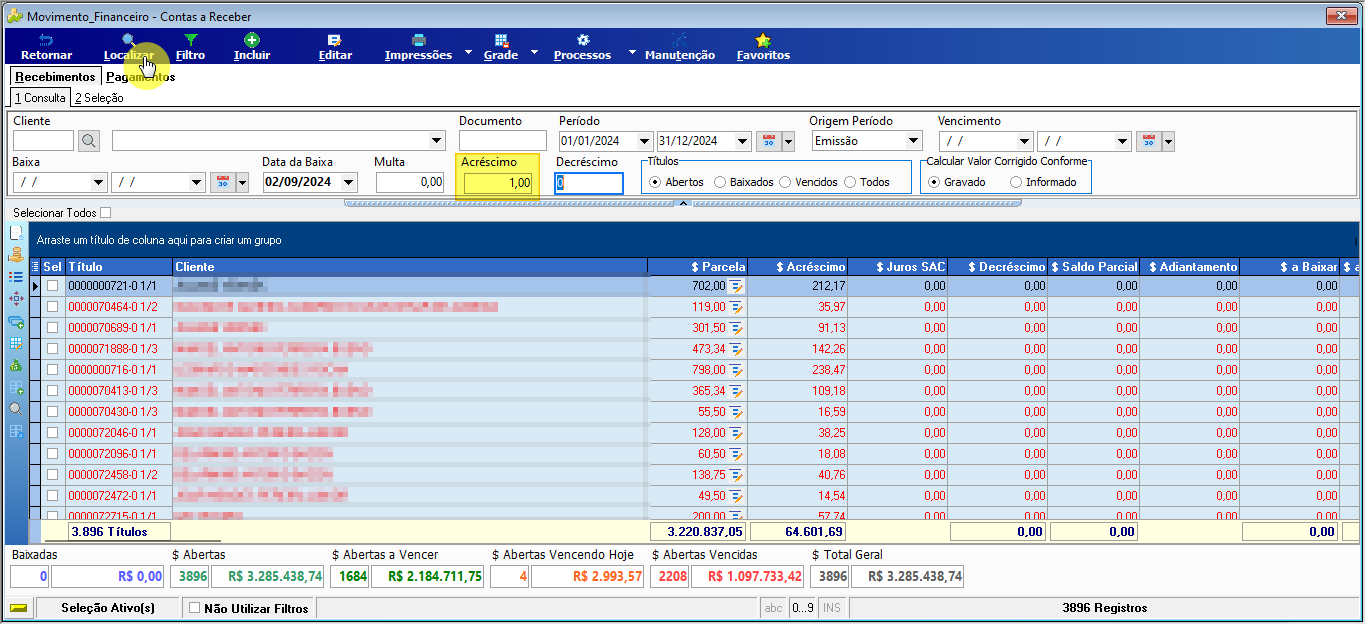The image size is (1366, 625).
Task: Open the first Vencimento date dropdown
Action: click(x=1023, y=141)
